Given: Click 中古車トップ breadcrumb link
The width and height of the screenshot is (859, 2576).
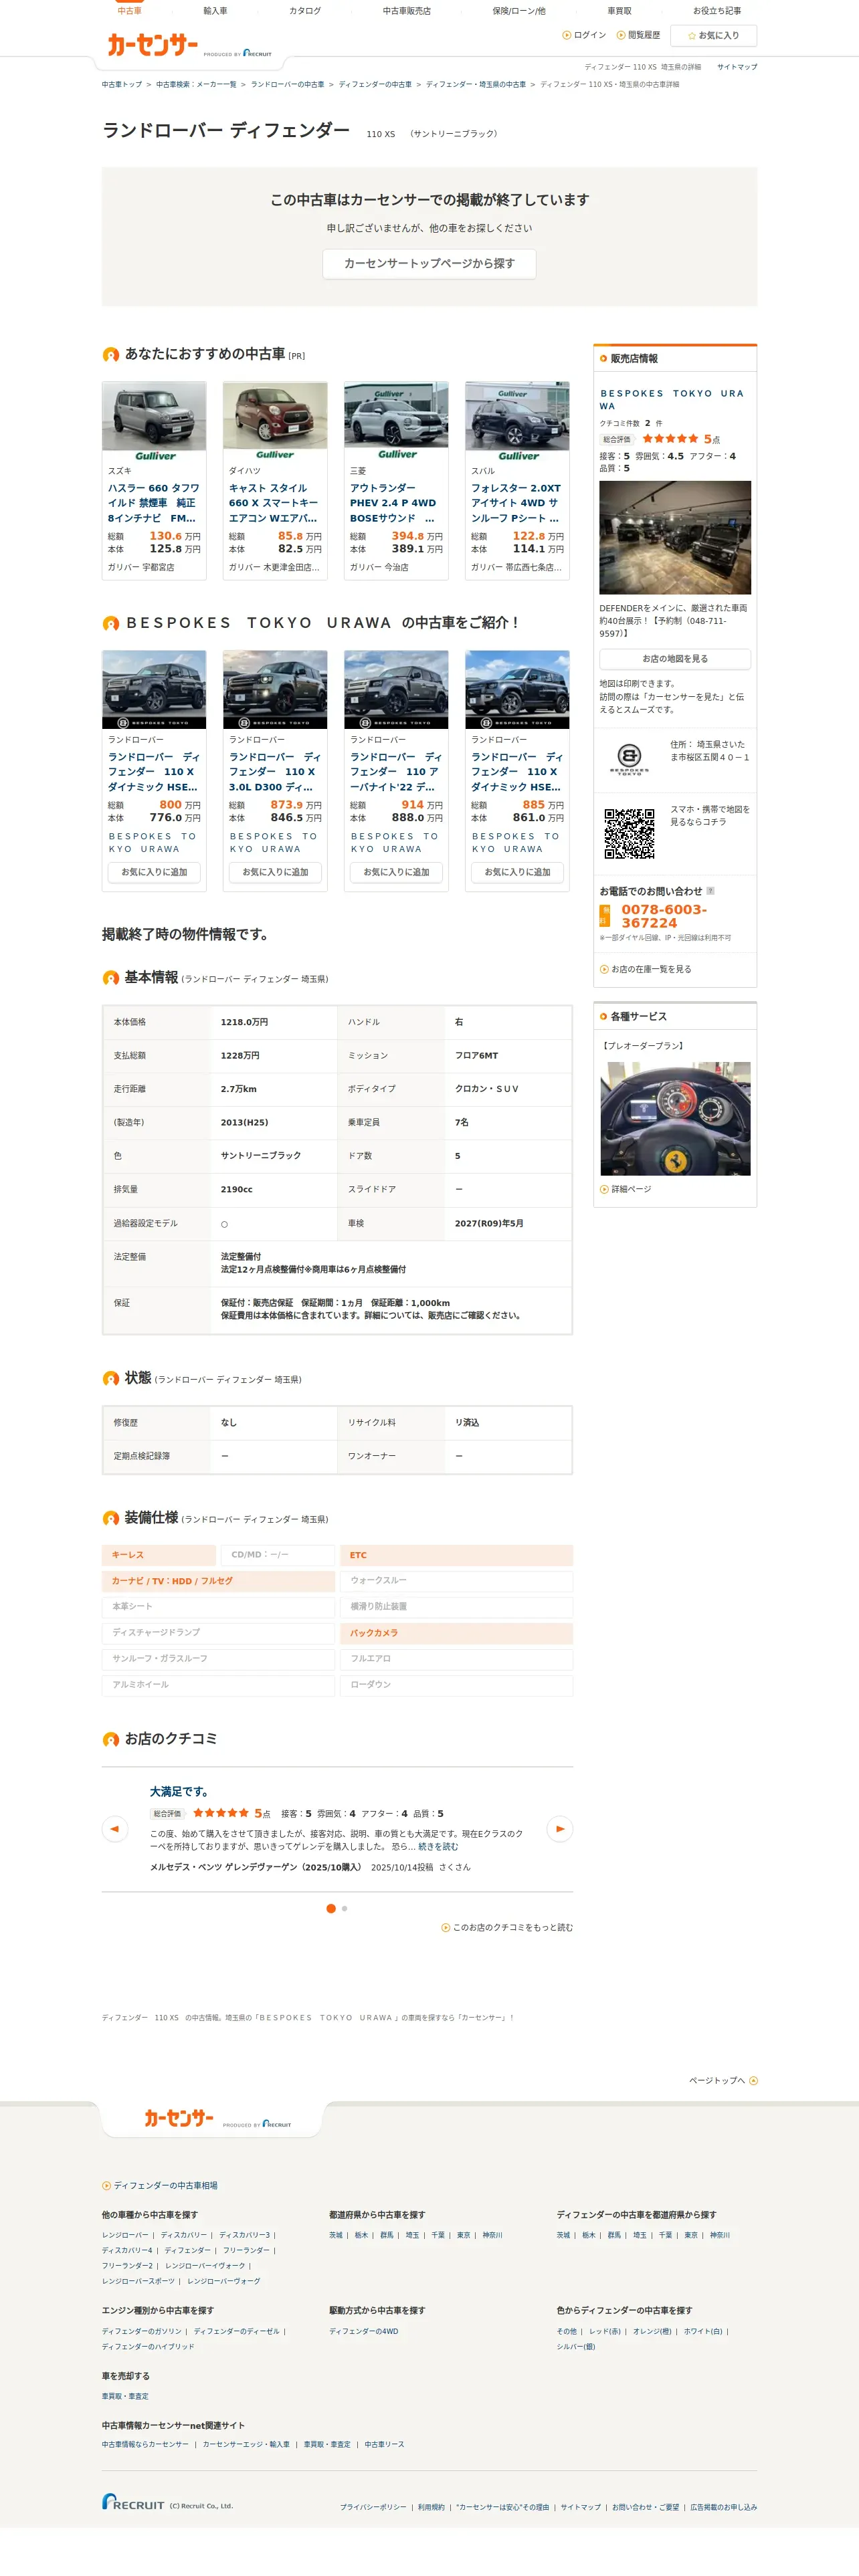Looking at the screenshot, I should (x=121, y=85).
